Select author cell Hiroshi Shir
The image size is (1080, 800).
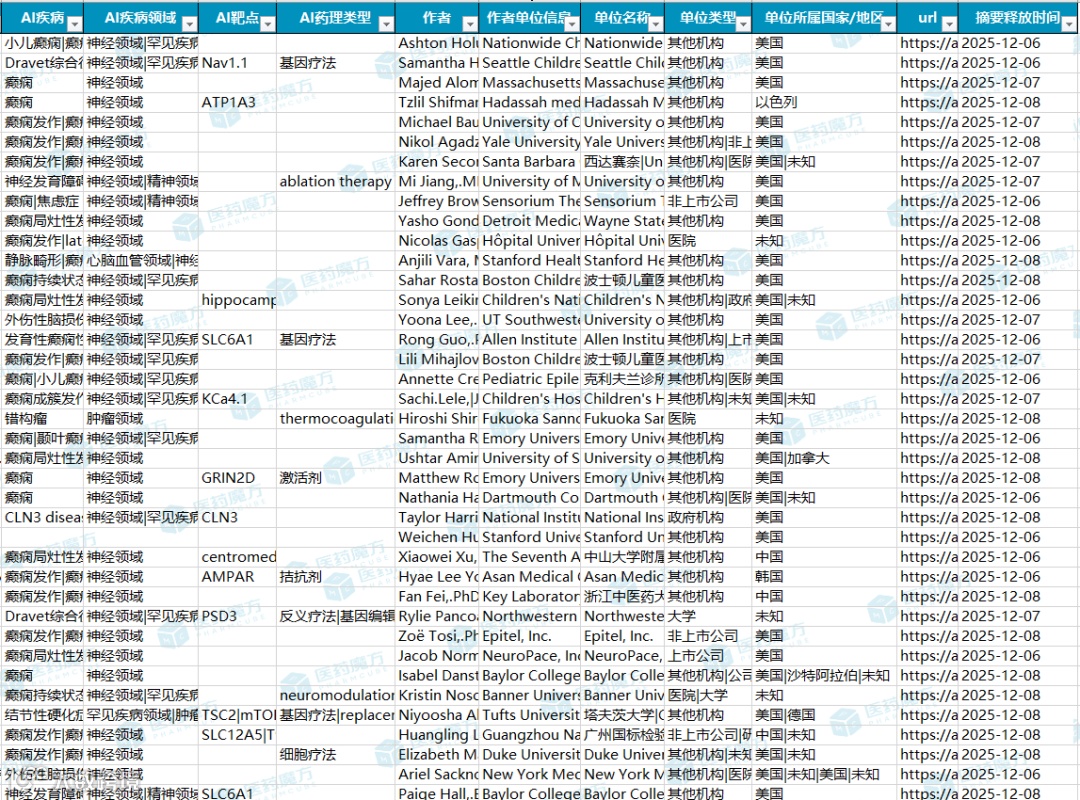[437, 418]
